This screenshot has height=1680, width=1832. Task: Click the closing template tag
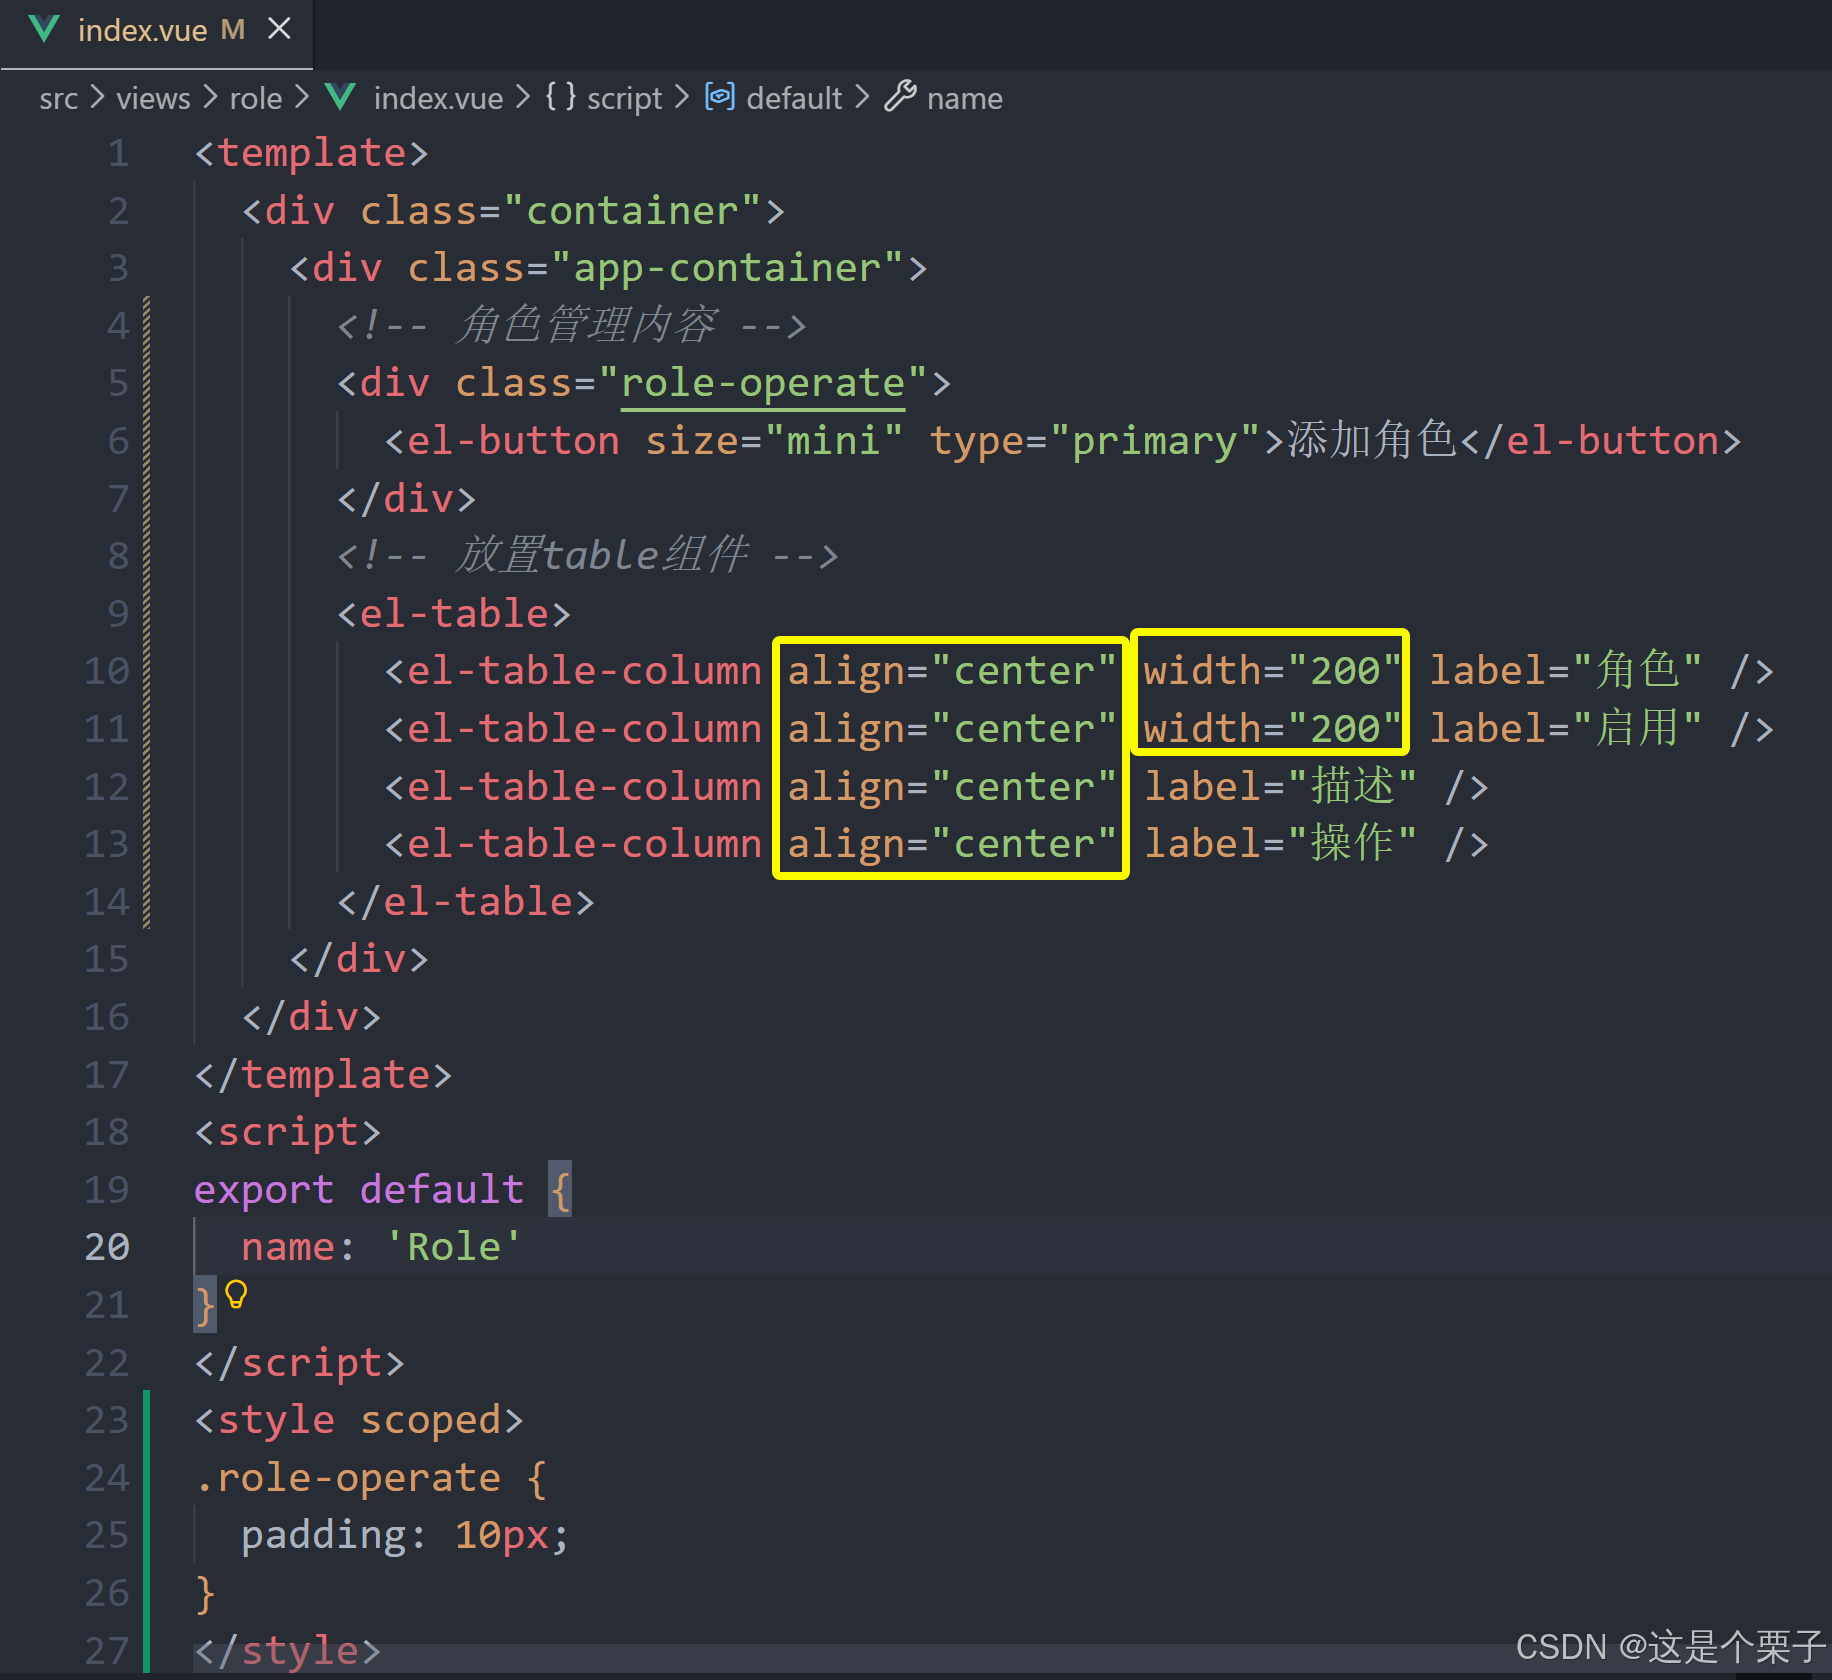pos(323,1075)
